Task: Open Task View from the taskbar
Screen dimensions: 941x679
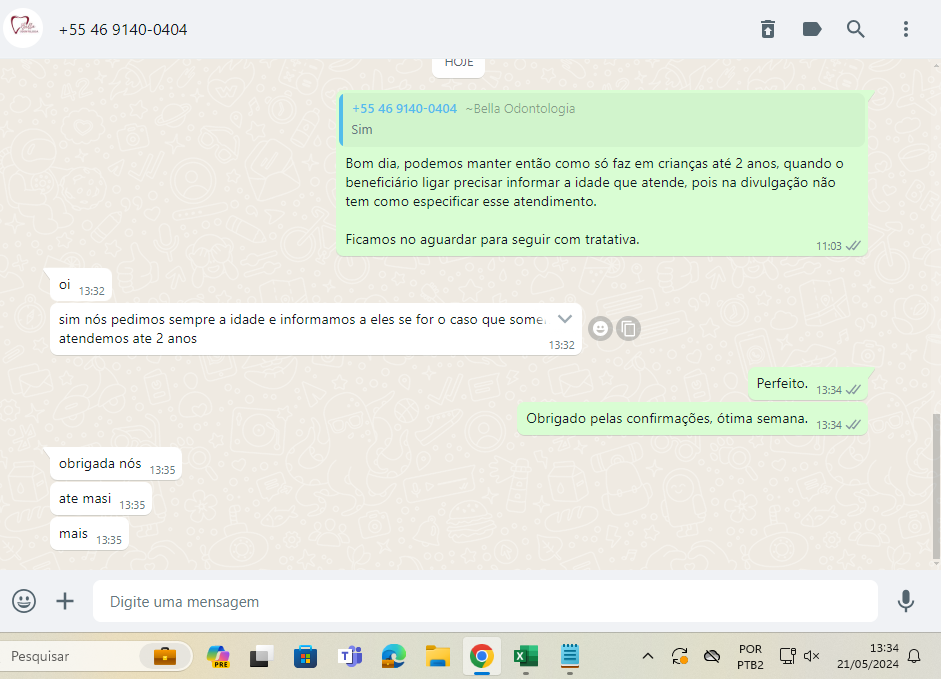Action: point(262,656)
